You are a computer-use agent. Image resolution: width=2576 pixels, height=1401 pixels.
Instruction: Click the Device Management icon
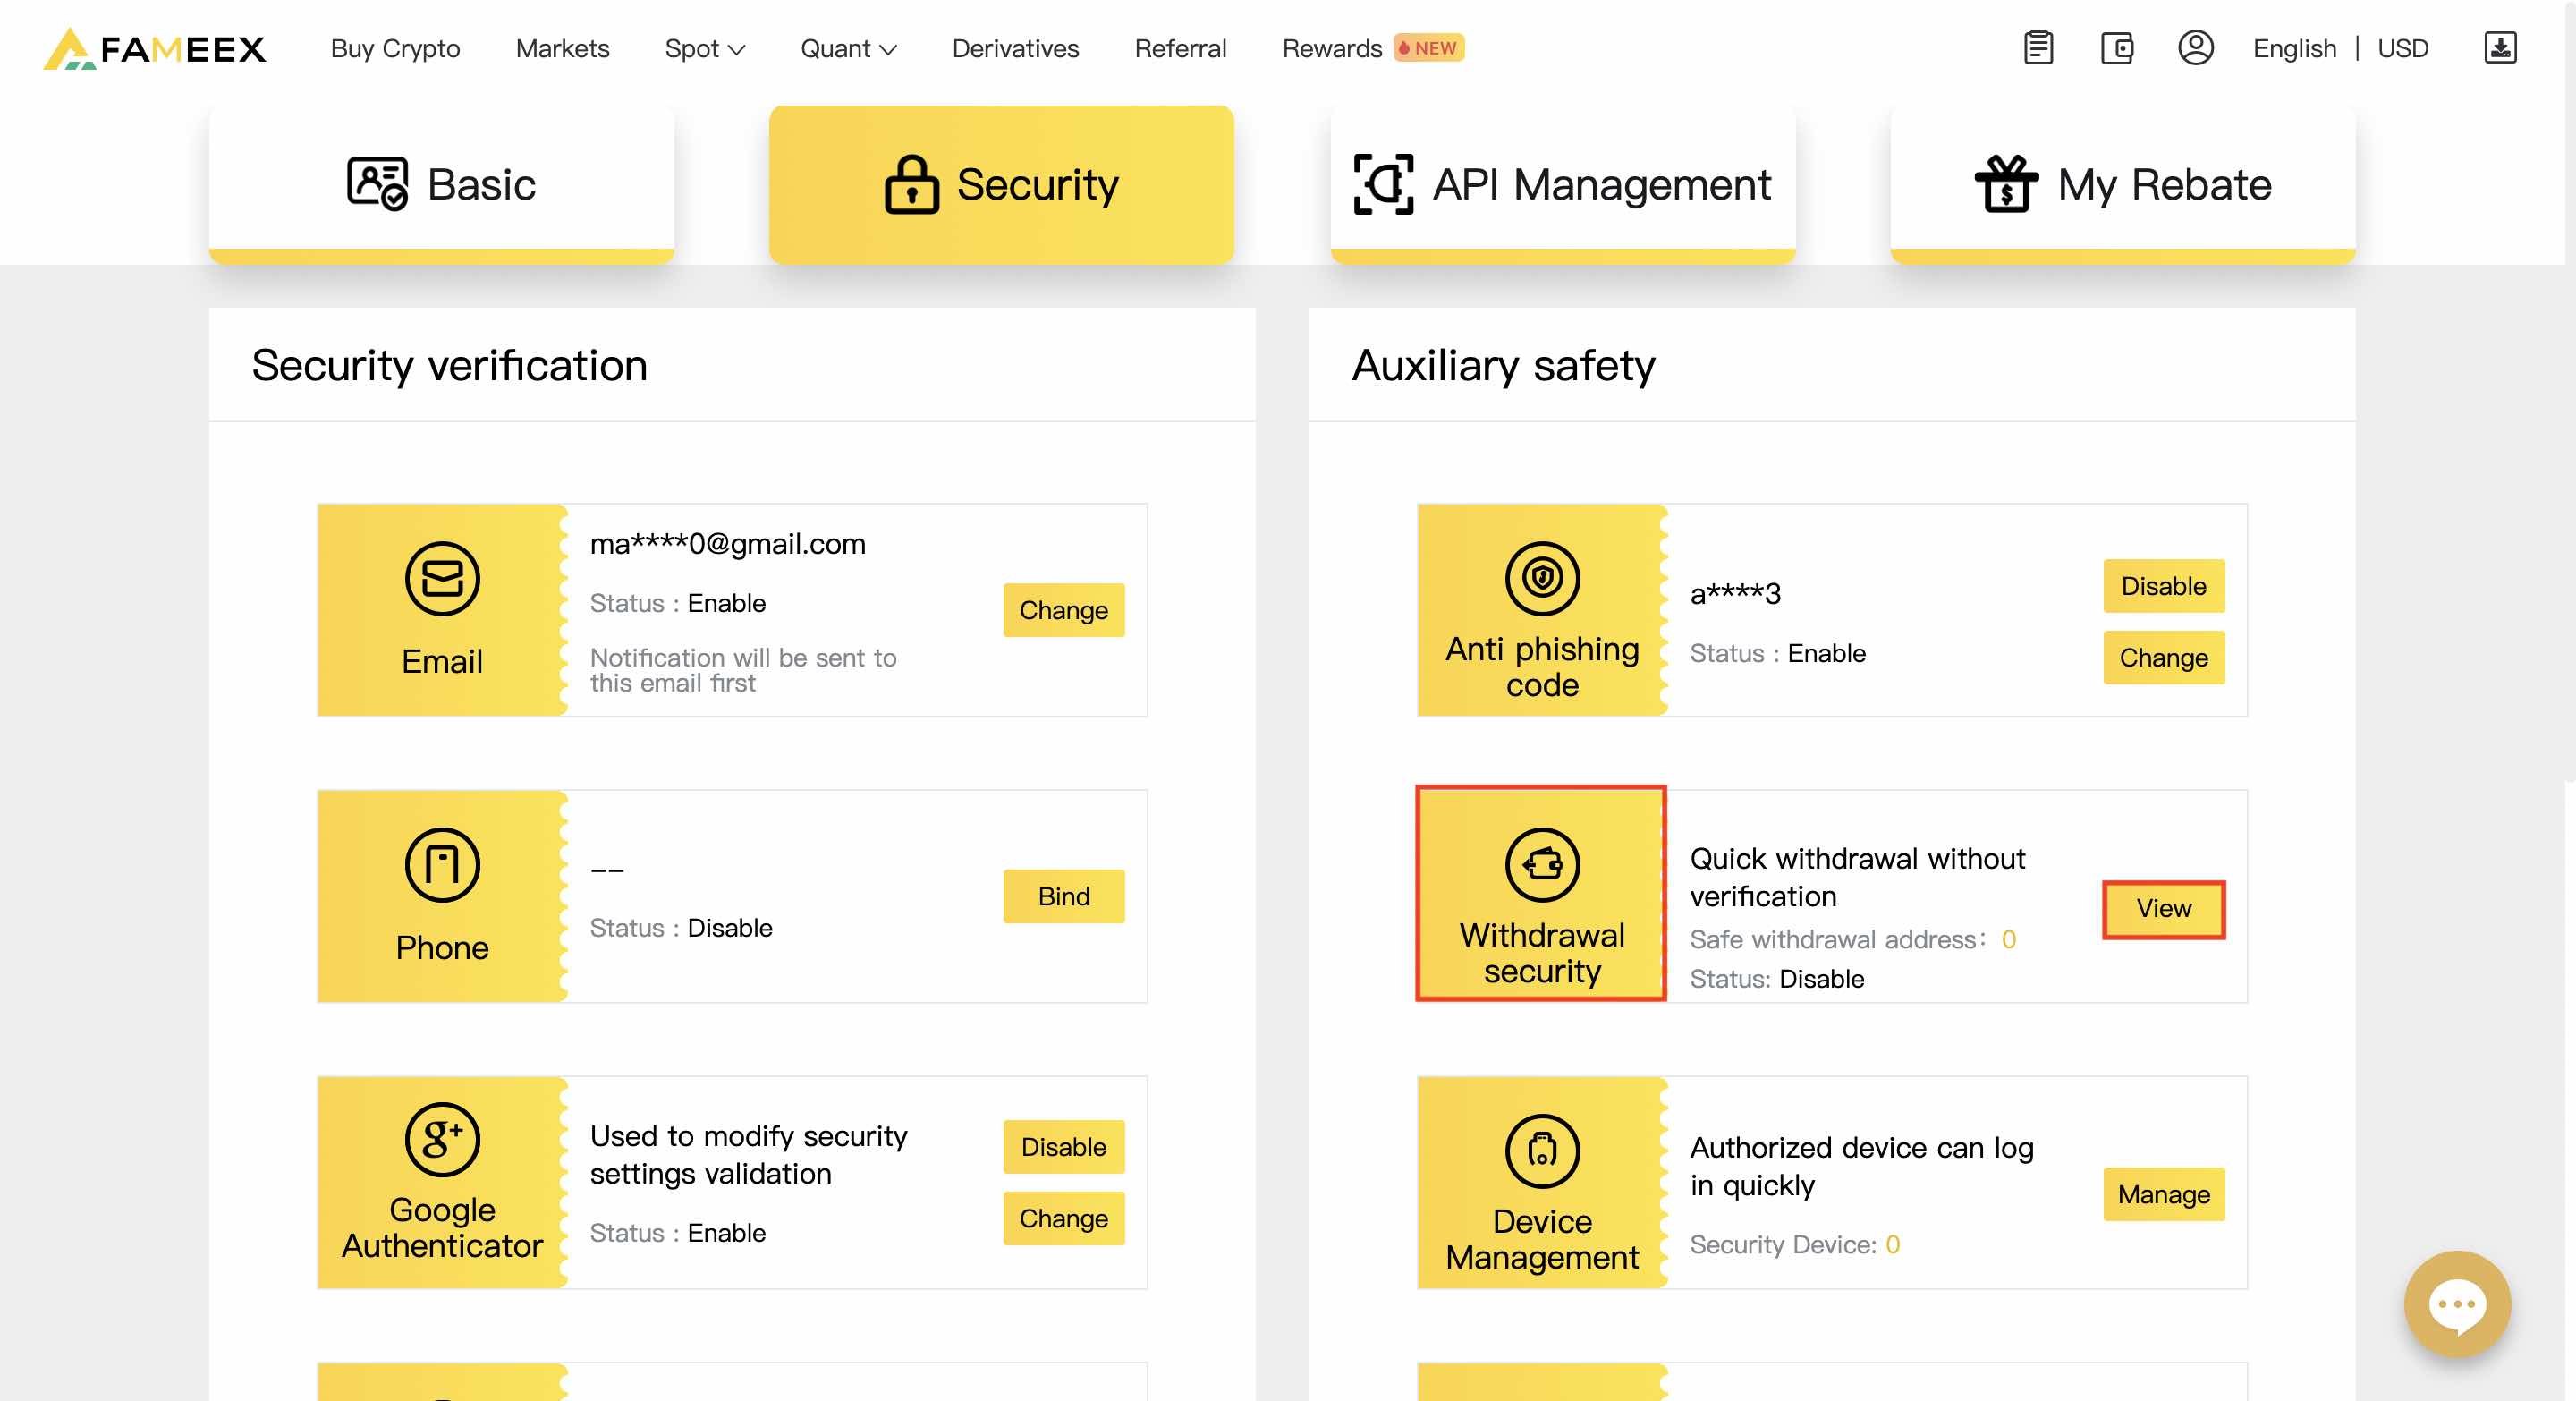1542,1151
